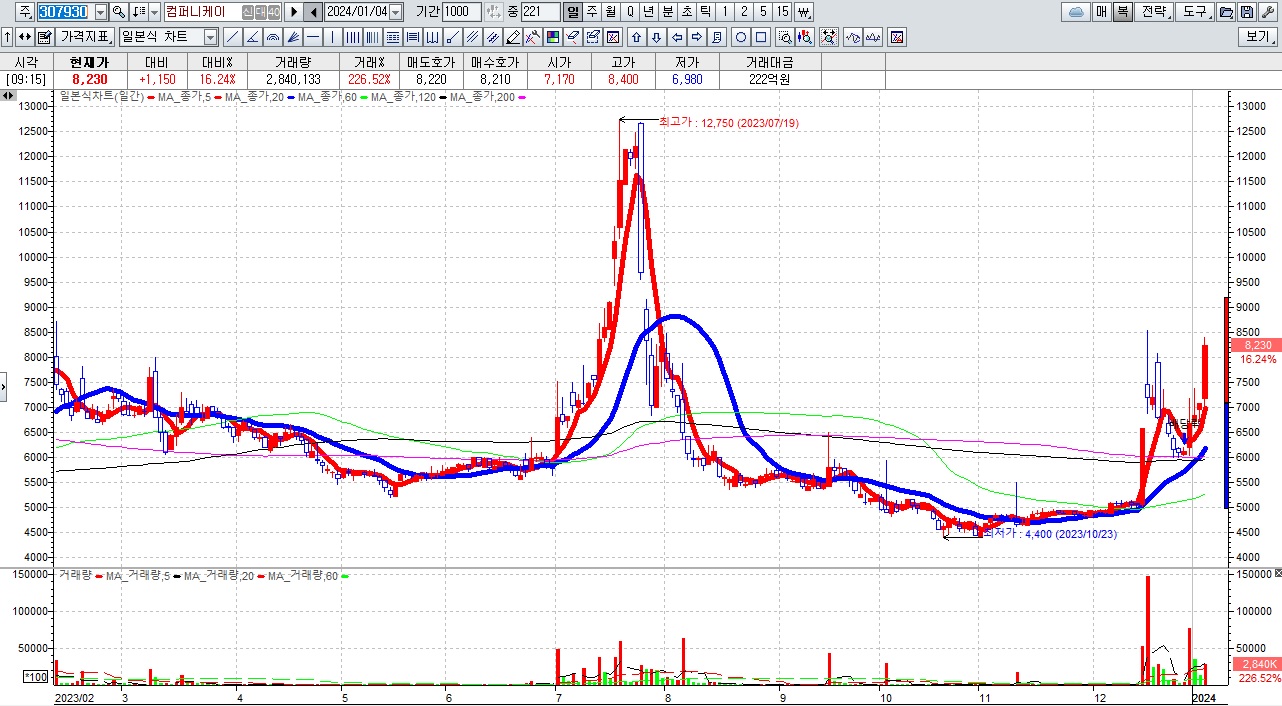
Task: Open the 전략 strategy dropdown
Action: point(1155,12)
